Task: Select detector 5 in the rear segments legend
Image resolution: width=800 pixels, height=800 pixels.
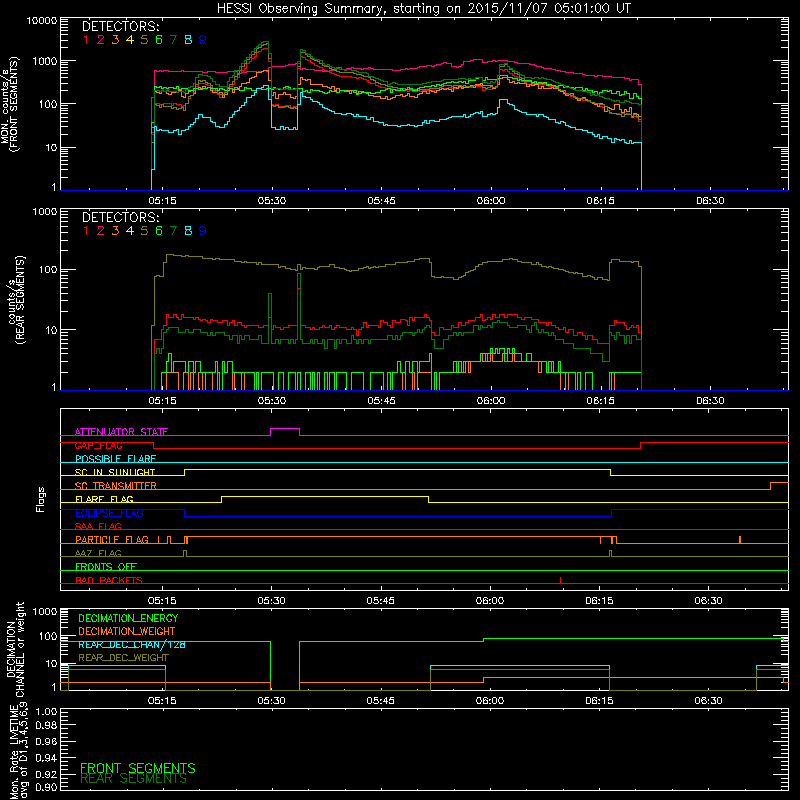Action: 144,231
